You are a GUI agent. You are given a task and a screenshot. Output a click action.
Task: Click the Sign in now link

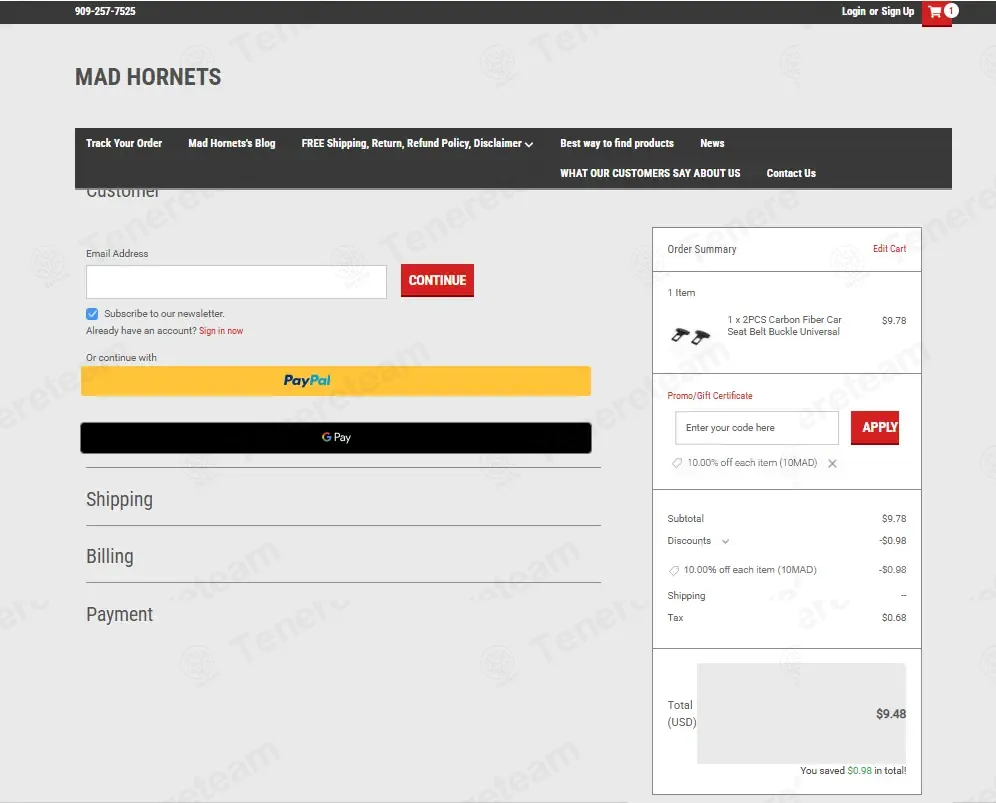pos(221,331)
